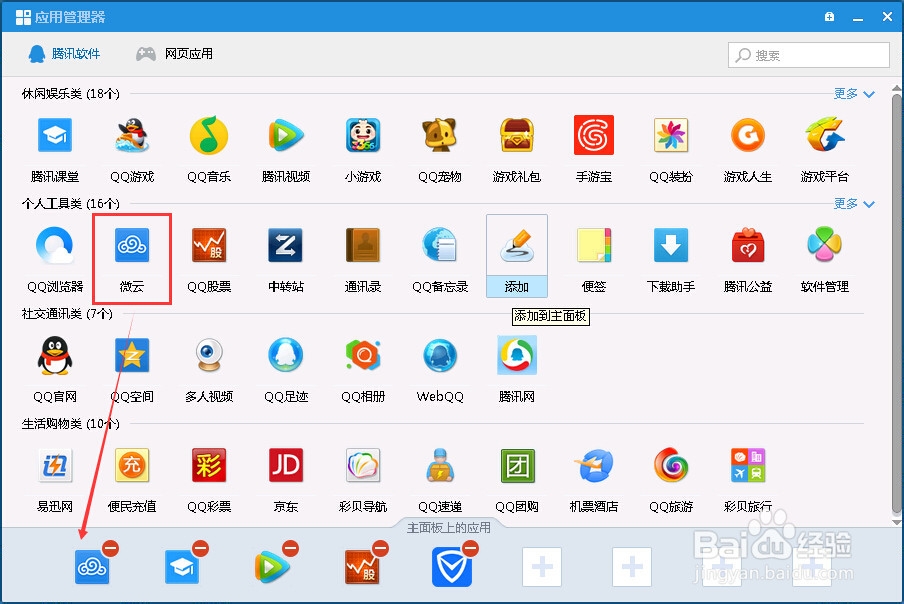Remove the shield app from main panel
904x604 pixels.
coord(470,548)
